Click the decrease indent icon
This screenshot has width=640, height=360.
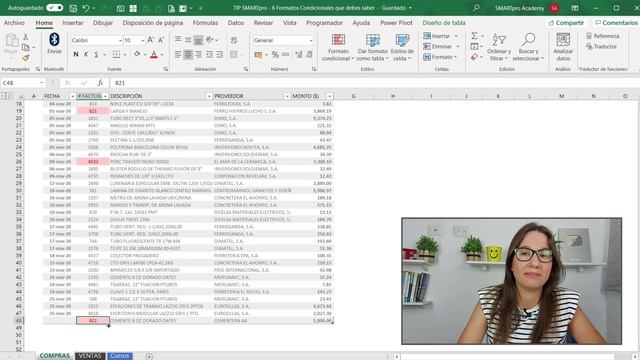click(209, 54)
